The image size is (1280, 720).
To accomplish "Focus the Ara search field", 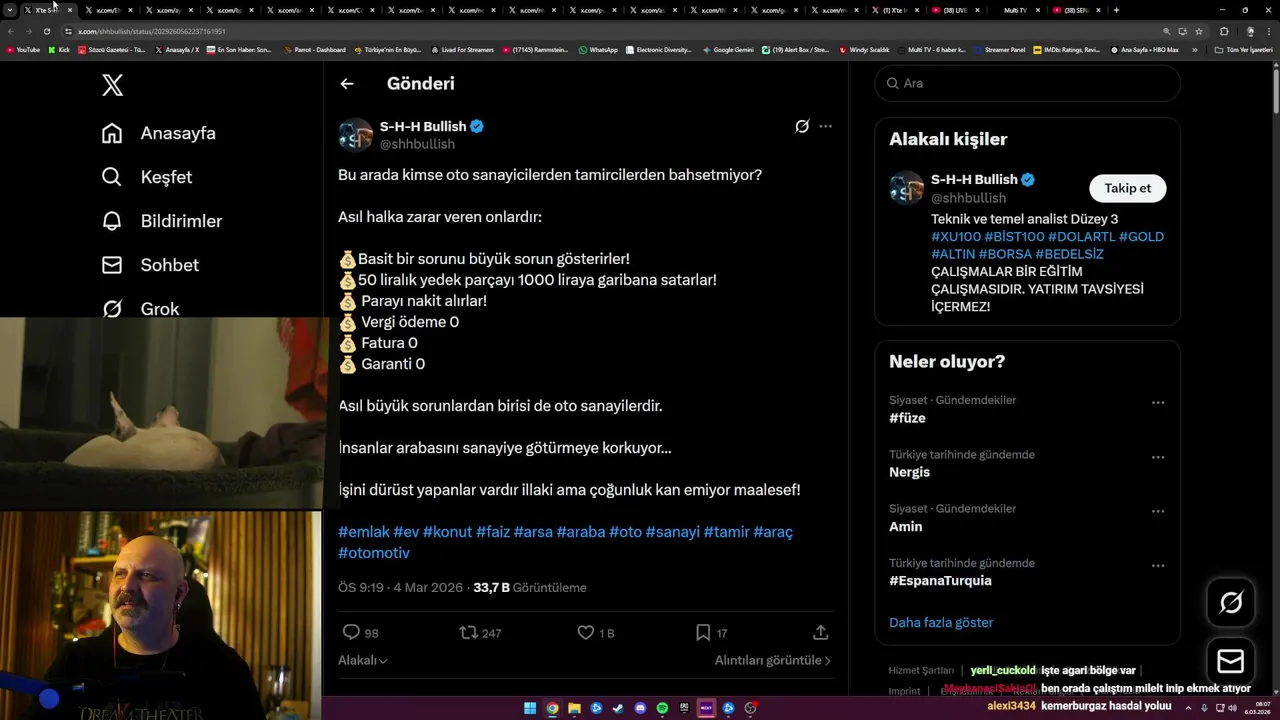I will pyautogui.click(x=1028, y=83).
